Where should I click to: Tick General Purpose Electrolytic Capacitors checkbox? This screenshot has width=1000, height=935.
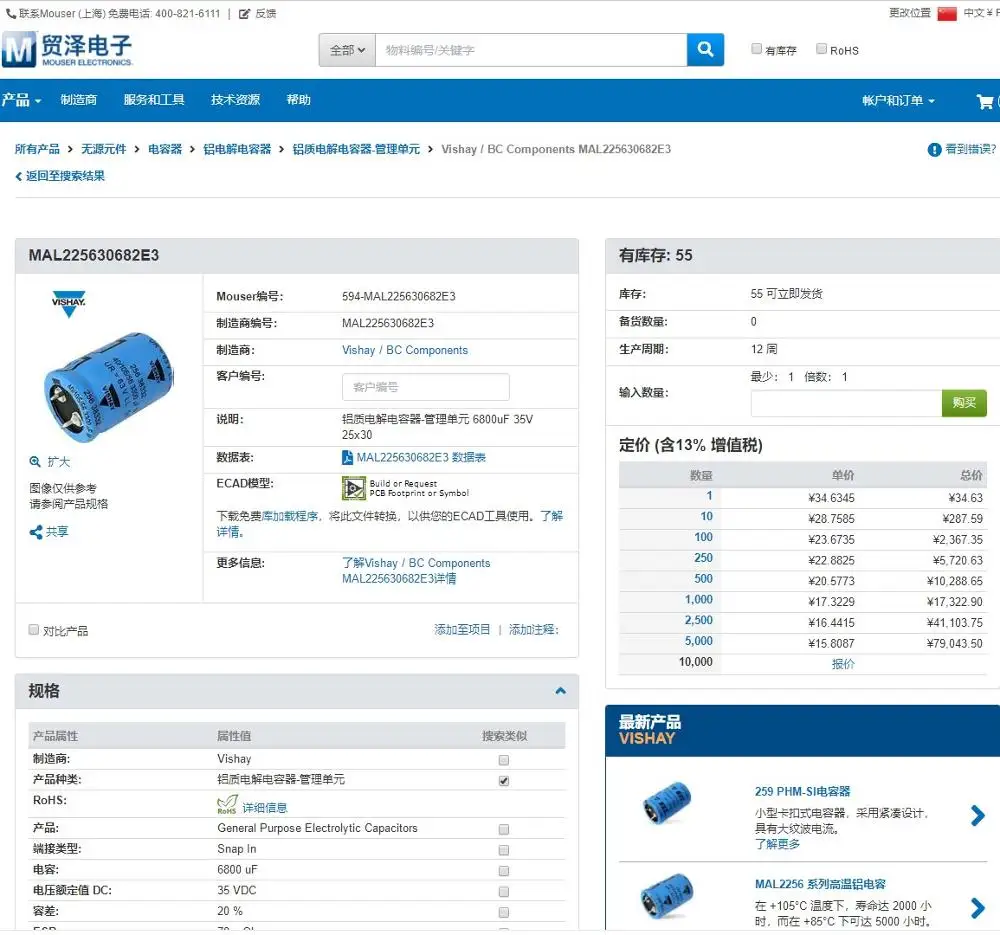(504, 829)
